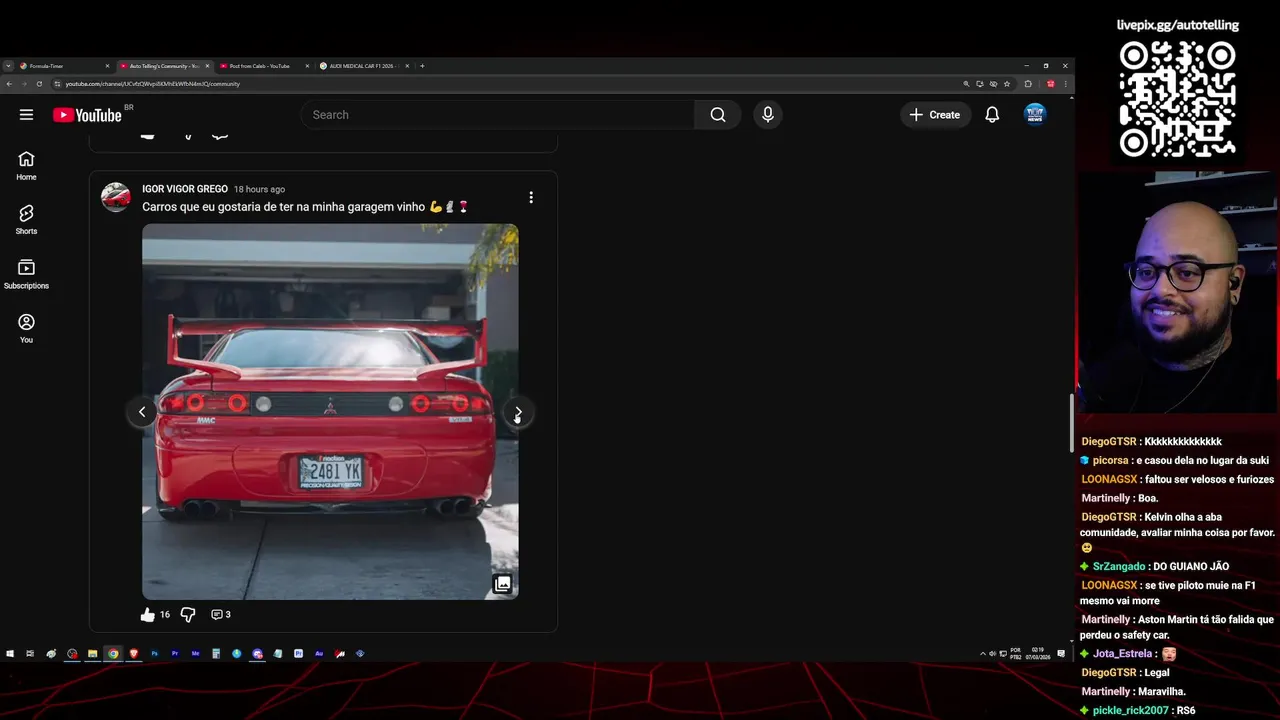Reload the page in the browser
Viewport: 1280px width, 720px height.
click(x=40, y=84)
